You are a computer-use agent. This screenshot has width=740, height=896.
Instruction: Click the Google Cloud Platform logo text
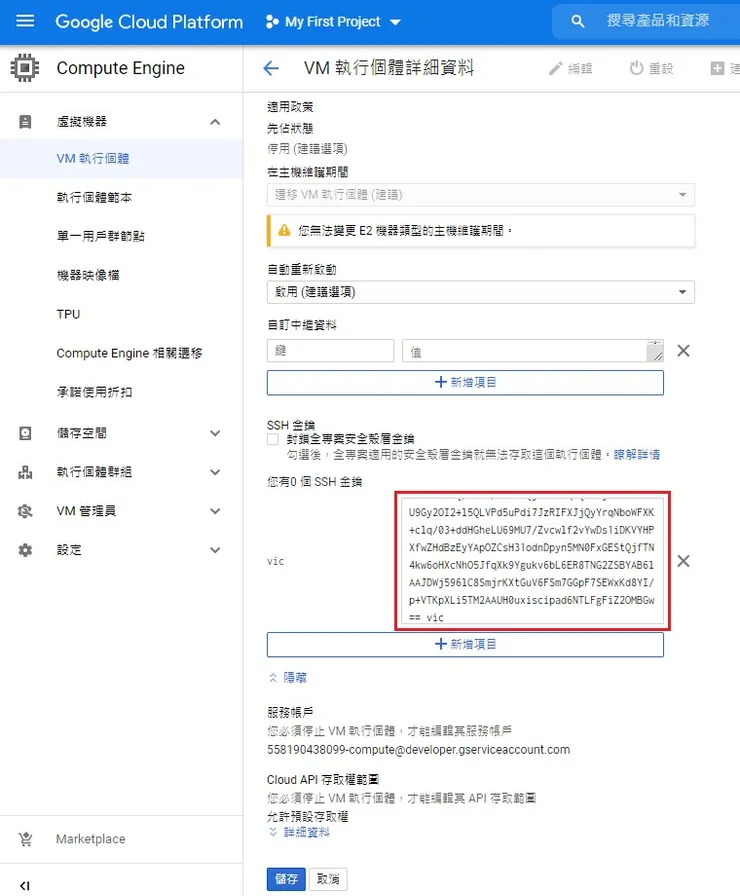149,22
